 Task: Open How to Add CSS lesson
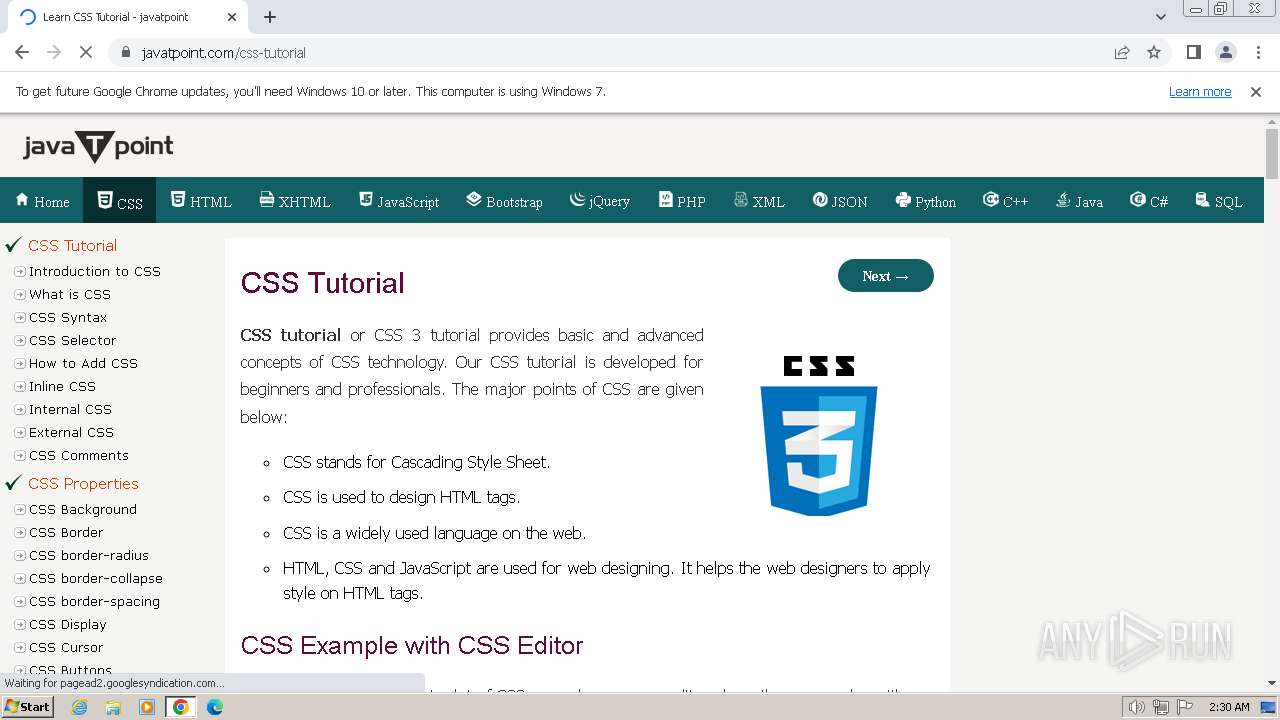click(x=83, y=363)
